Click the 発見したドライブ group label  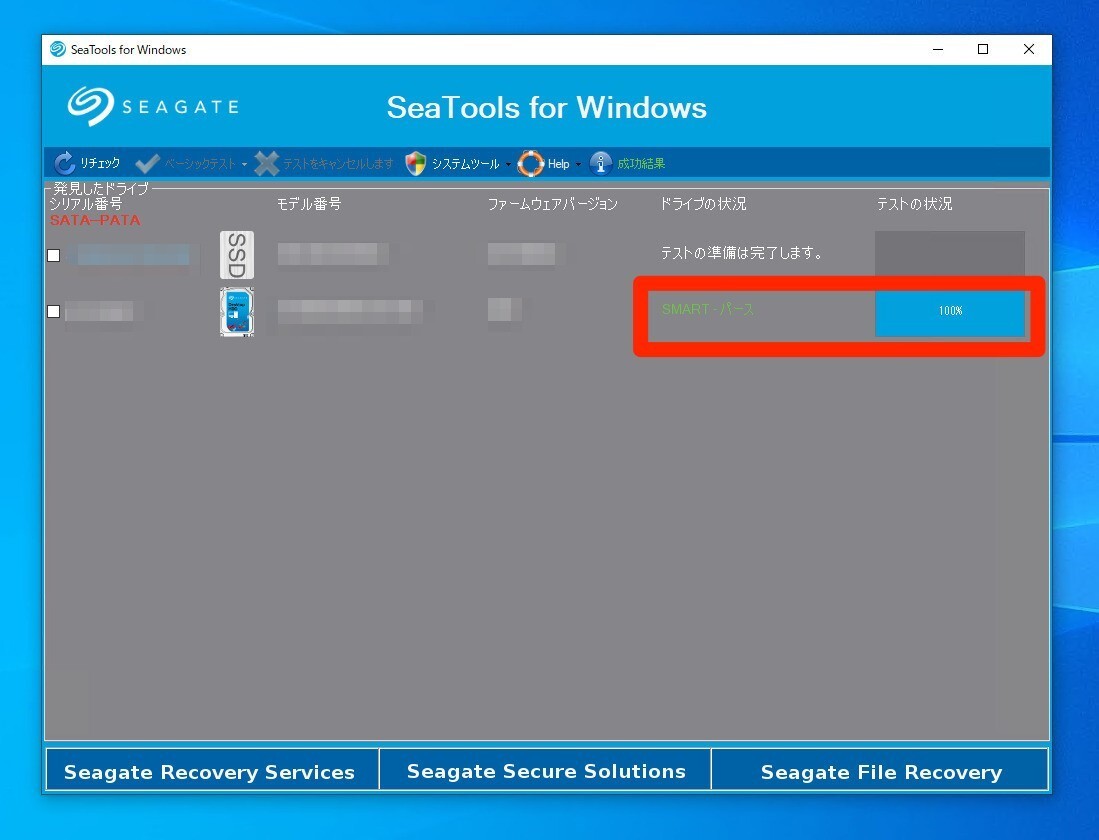pyautogui.click(x=101, y=188)
